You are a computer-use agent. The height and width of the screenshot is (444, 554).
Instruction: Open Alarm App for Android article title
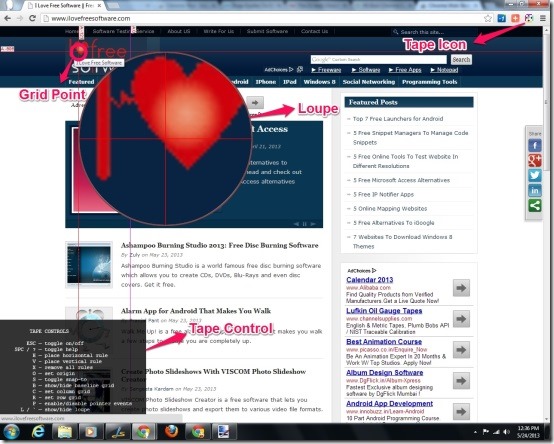point(196,311)
